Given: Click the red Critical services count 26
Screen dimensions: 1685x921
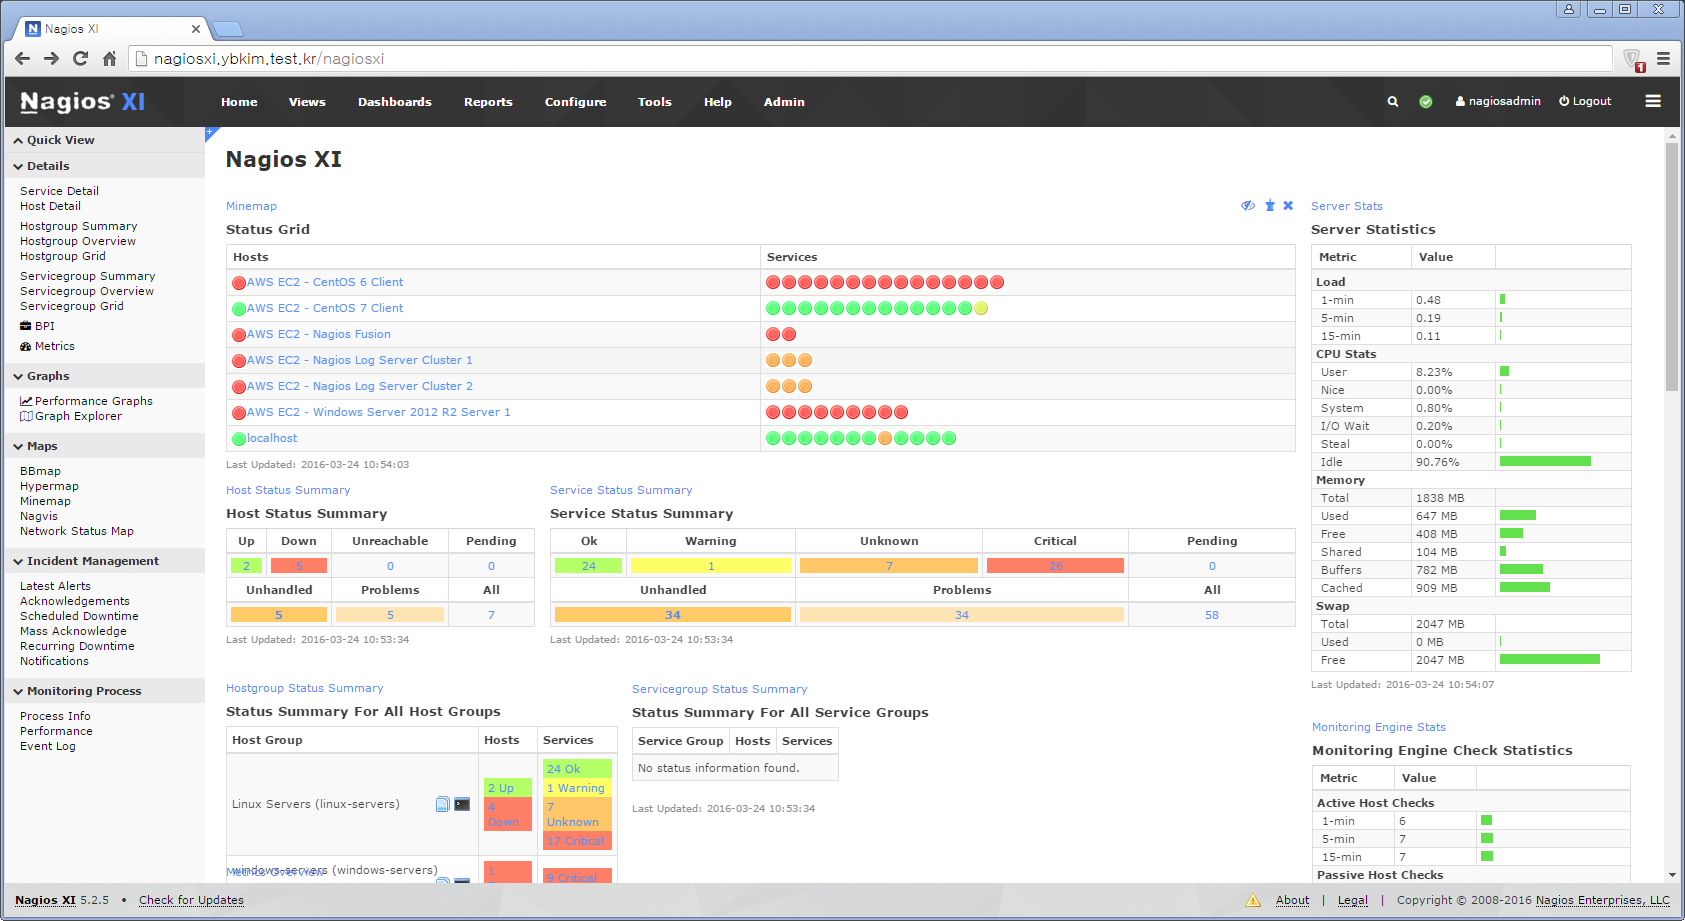Looking at the screenshot, I should 1055,566.
